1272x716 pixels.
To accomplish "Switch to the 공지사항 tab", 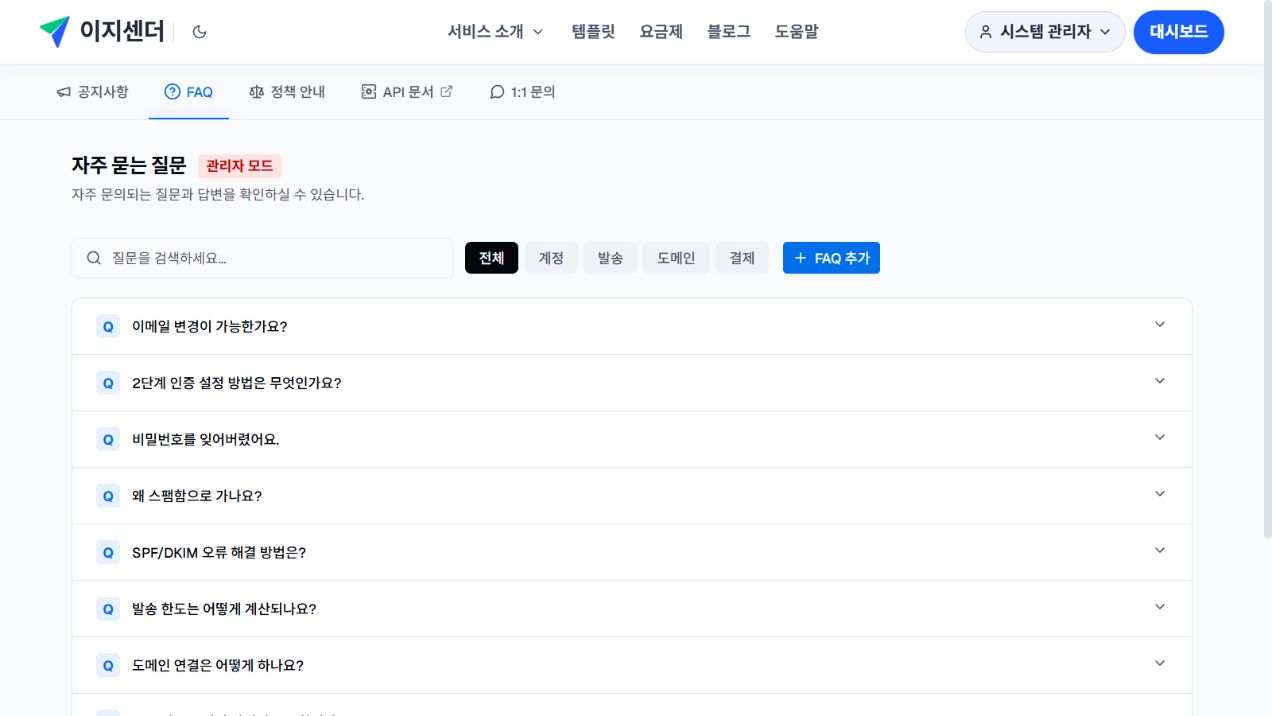I will tap(92, 92).
